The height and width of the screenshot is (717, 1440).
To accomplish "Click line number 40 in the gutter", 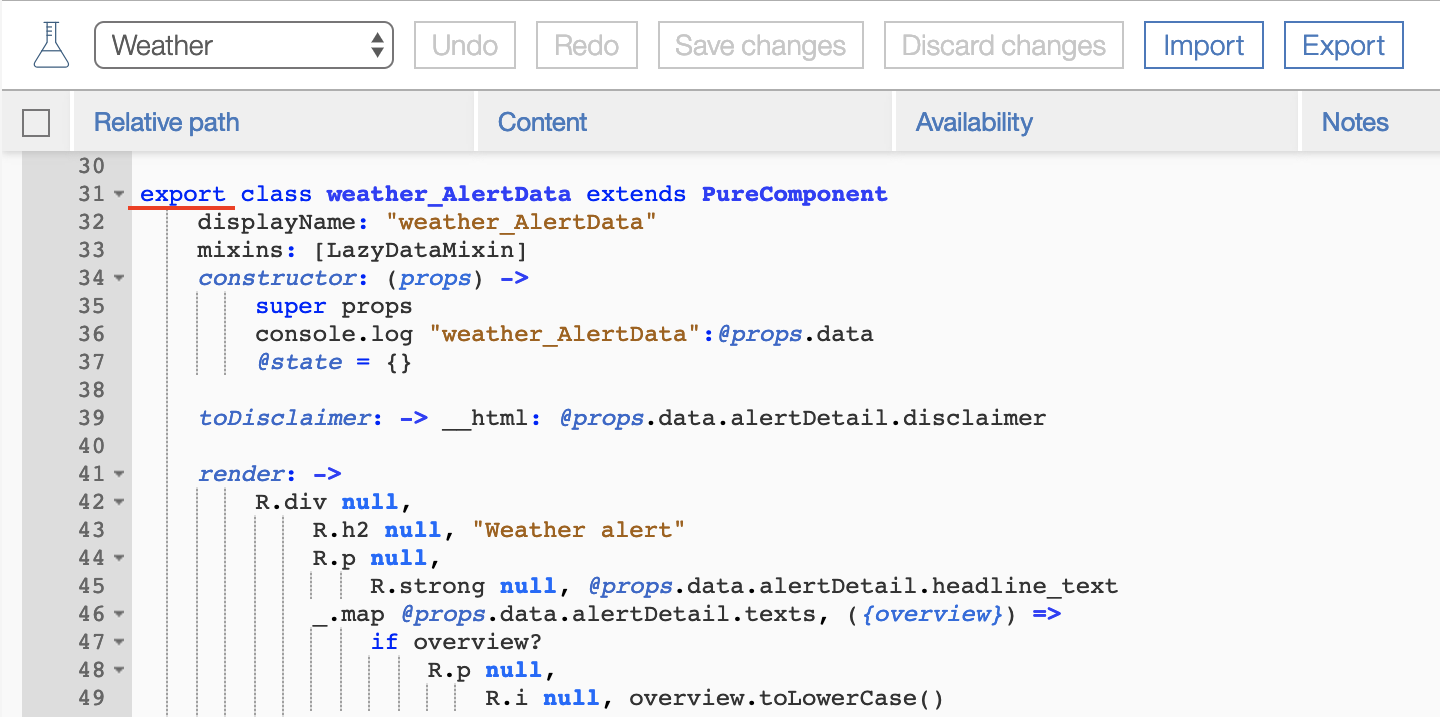I will [x=91, y=446].
